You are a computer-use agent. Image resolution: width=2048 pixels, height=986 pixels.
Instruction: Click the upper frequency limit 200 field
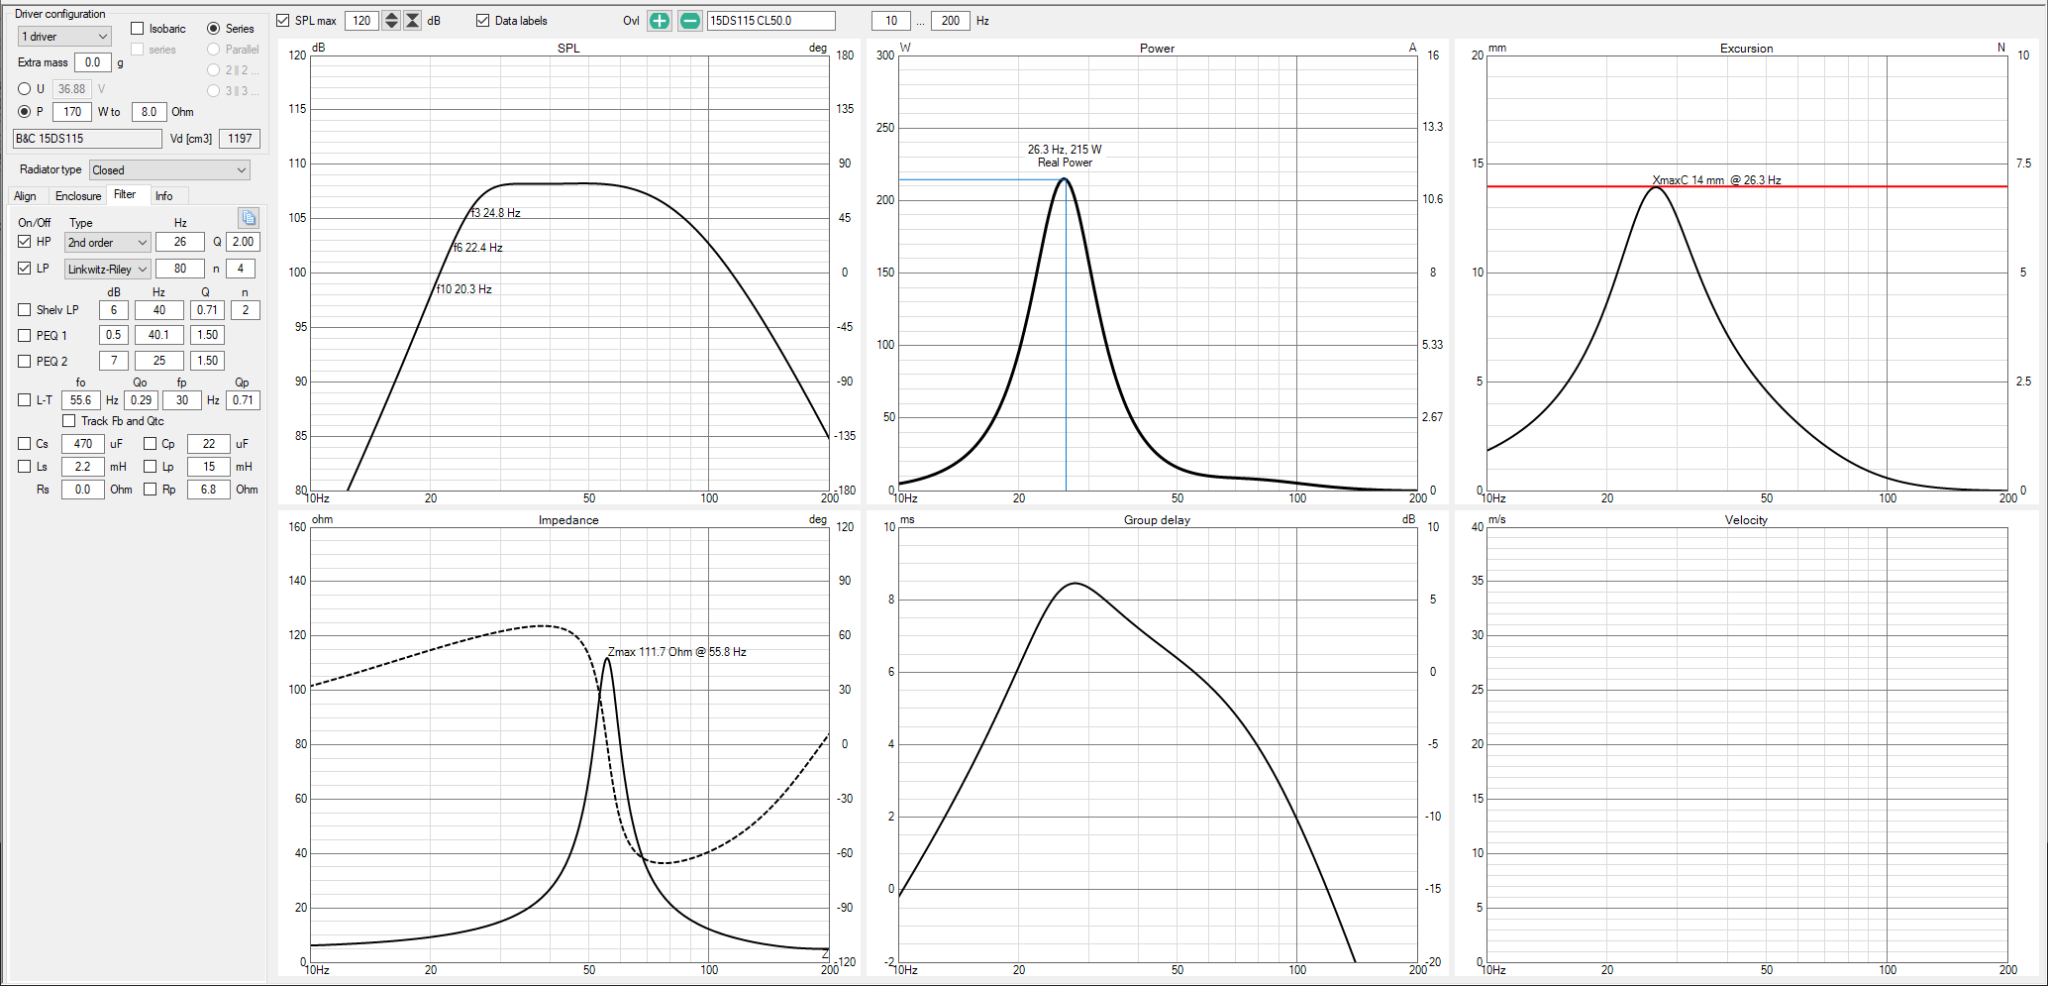click(x=951, y=20)
